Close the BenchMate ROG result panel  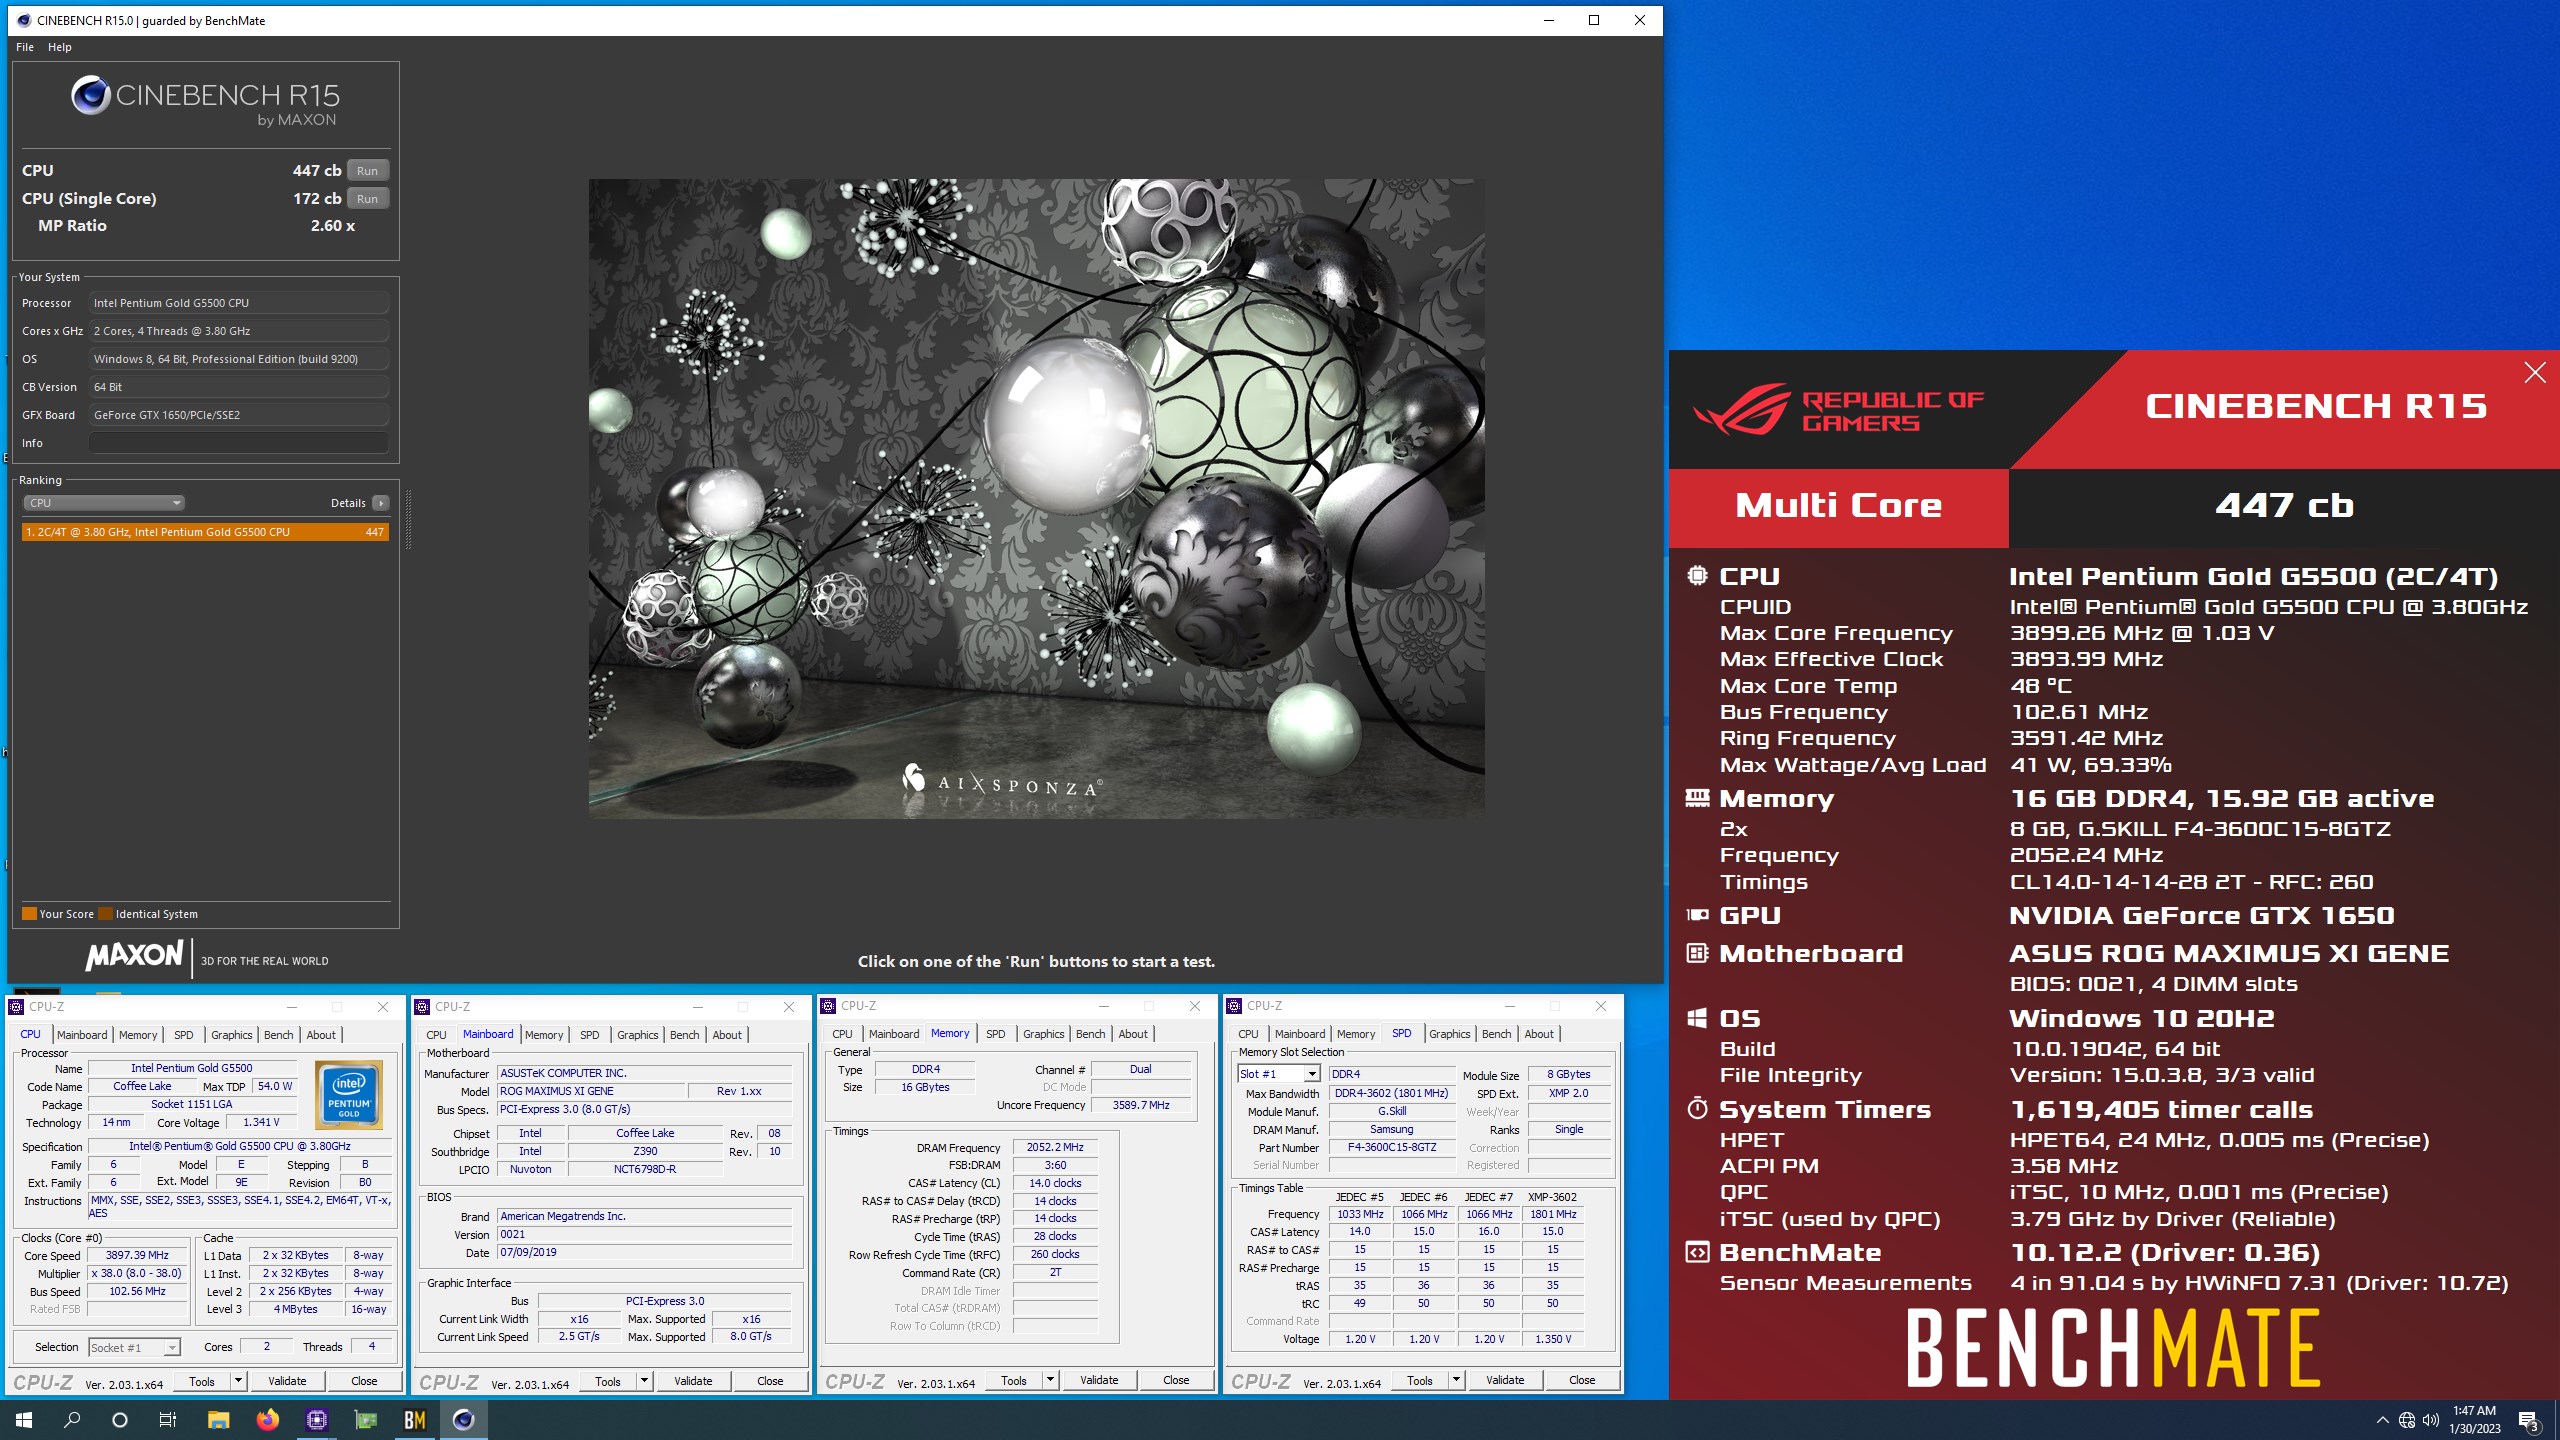click(x=2534, y=373)
